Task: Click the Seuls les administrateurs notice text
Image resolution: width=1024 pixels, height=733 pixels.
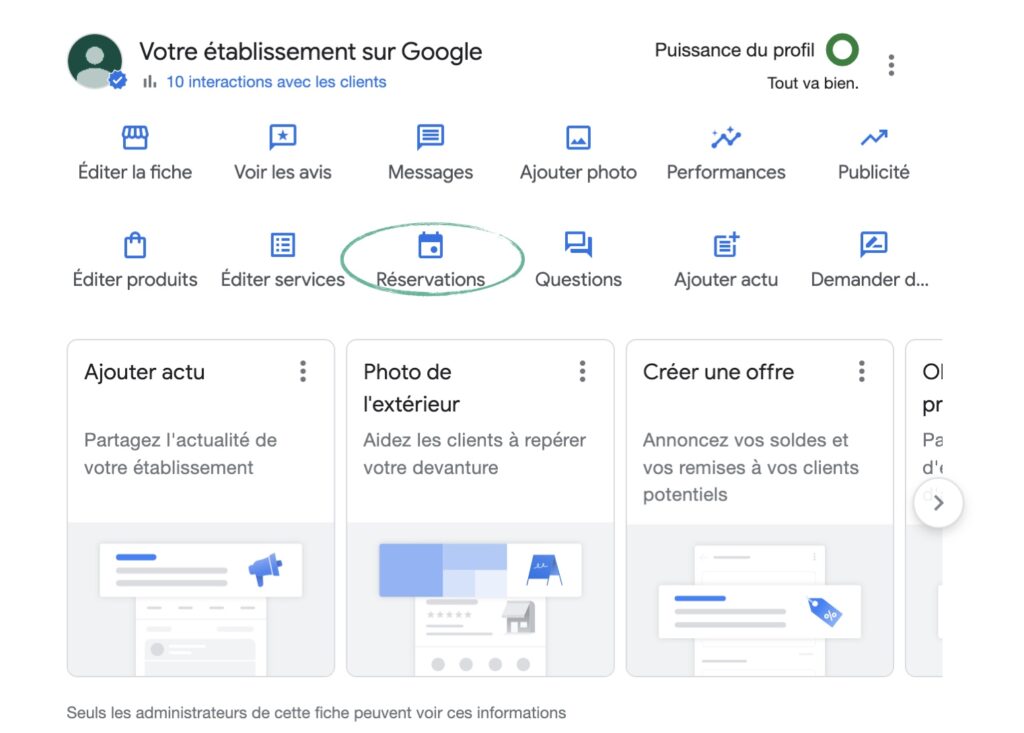Action: tap(316, 713)
